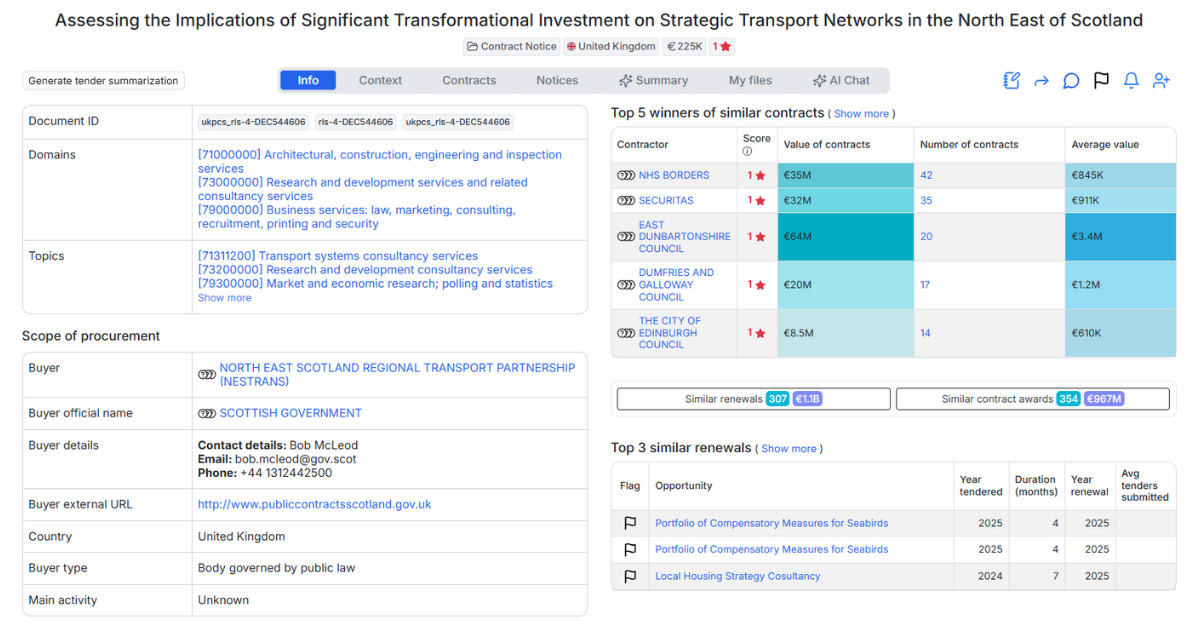Expand Show more for Top 3 similar renewals
The width and height of the screenshot is (1200, 628).
click(789, 448)
